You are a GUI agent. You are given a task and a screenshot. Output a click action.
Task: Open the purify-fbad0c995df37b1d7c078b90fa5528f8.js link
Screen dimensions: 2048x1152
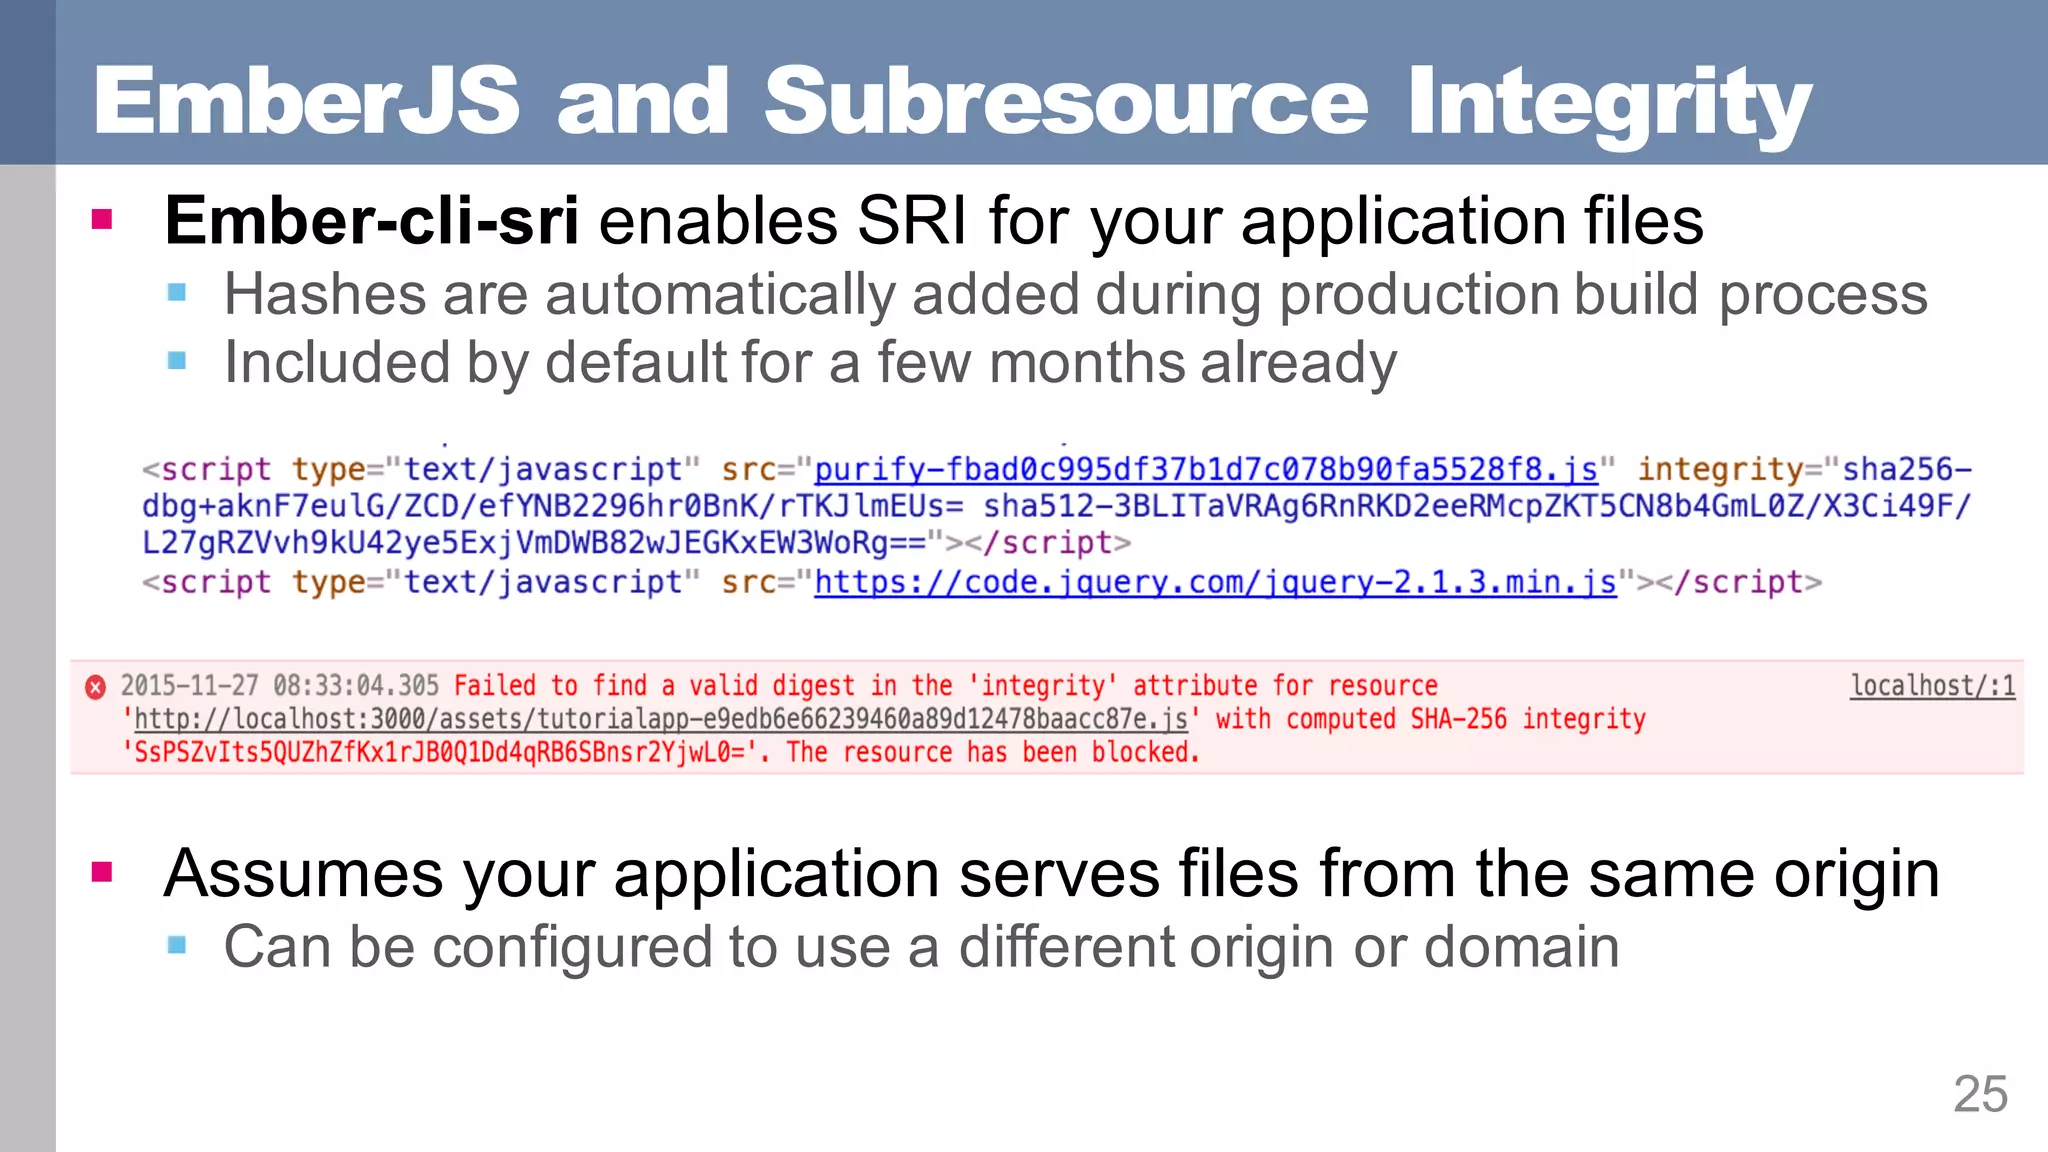click(x=1206, y=469)
